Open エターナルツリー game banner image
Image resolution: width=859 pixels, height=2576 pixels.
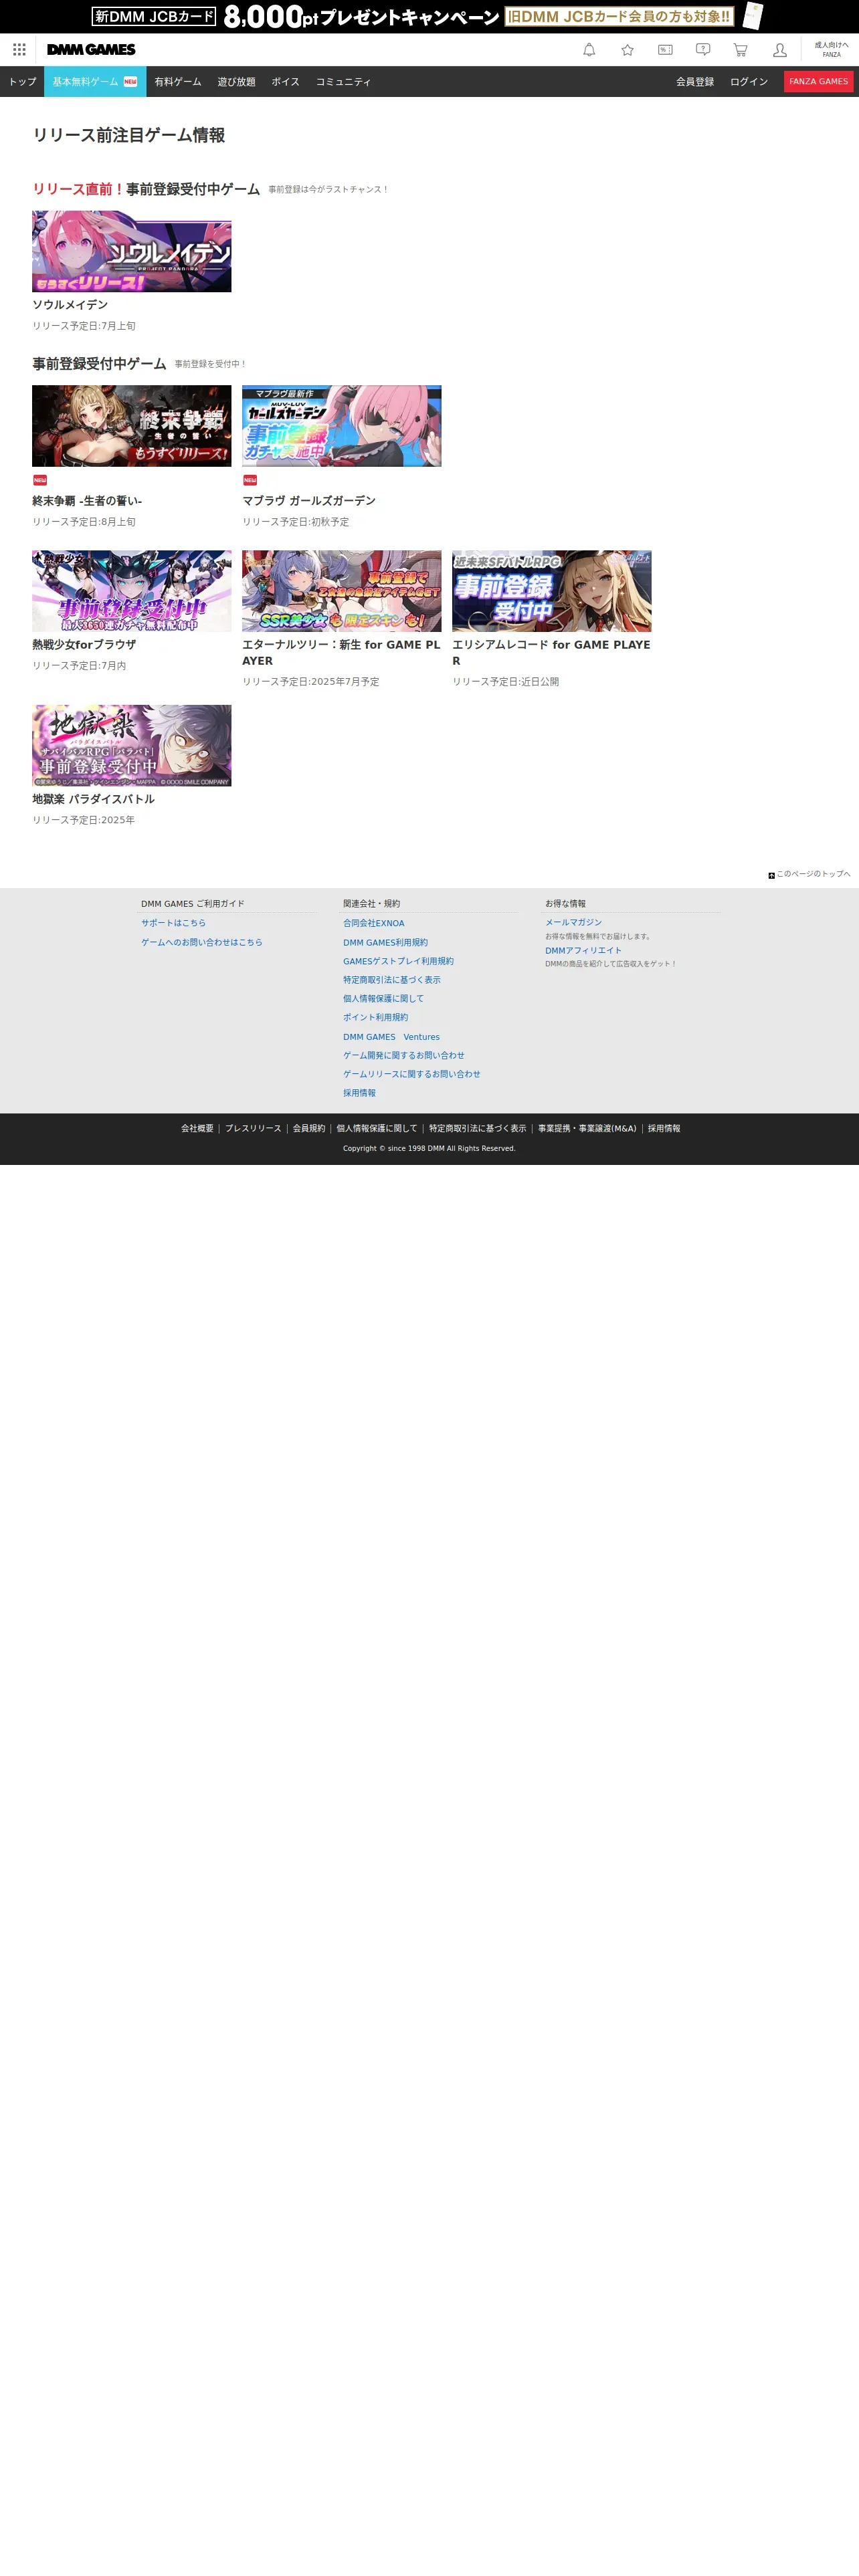click(x=341, y=591)
